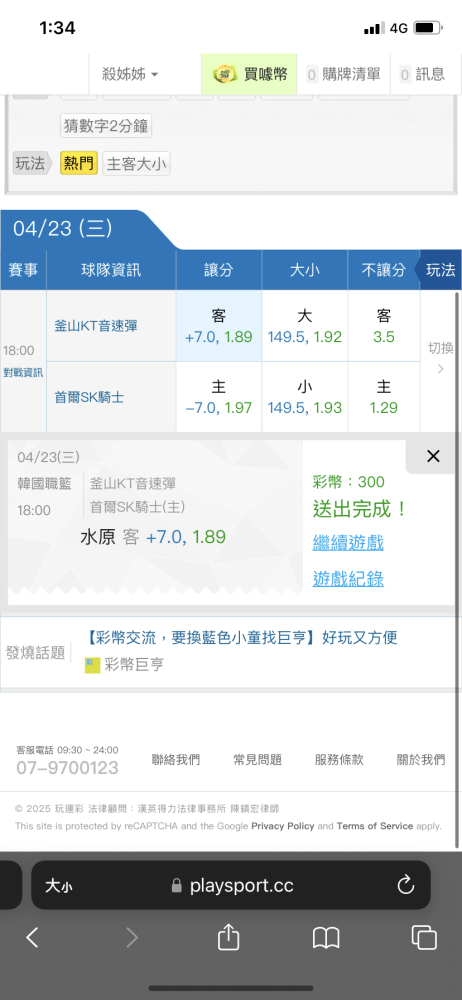Select the 熱門 play-type filter
Screen dimensions: 462x1000
[78, 164]
